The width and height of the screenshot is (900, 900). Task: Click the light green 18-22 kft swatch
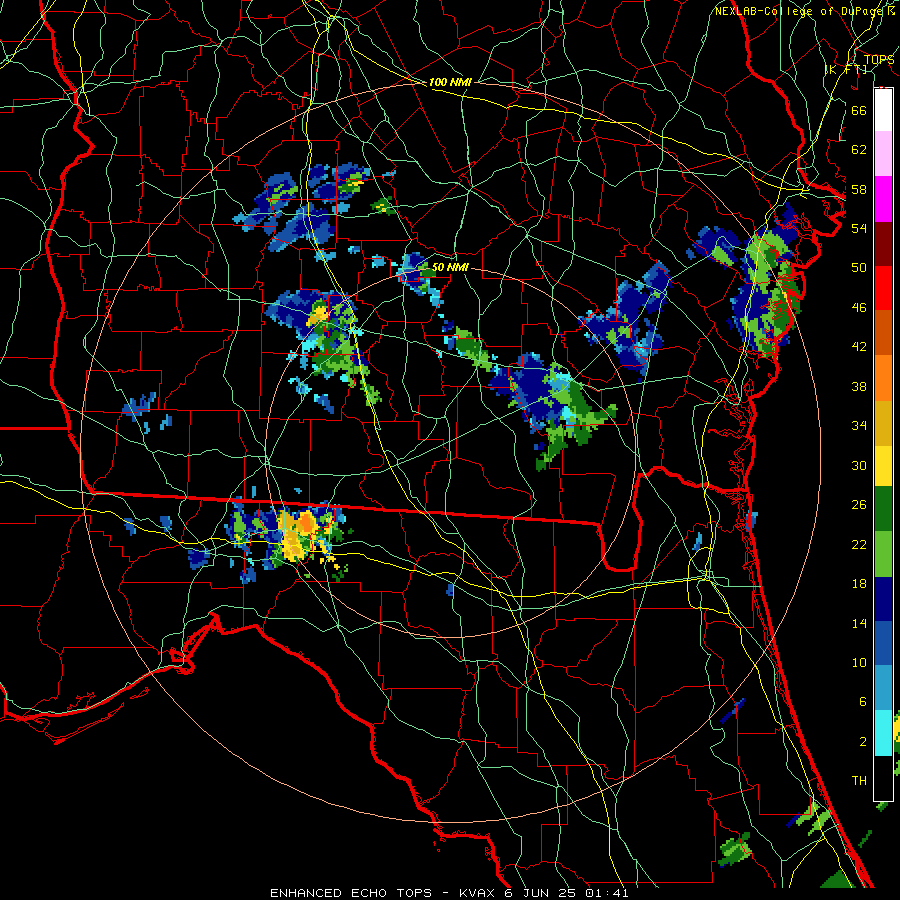pyautogui.click(x=883, y=553)
